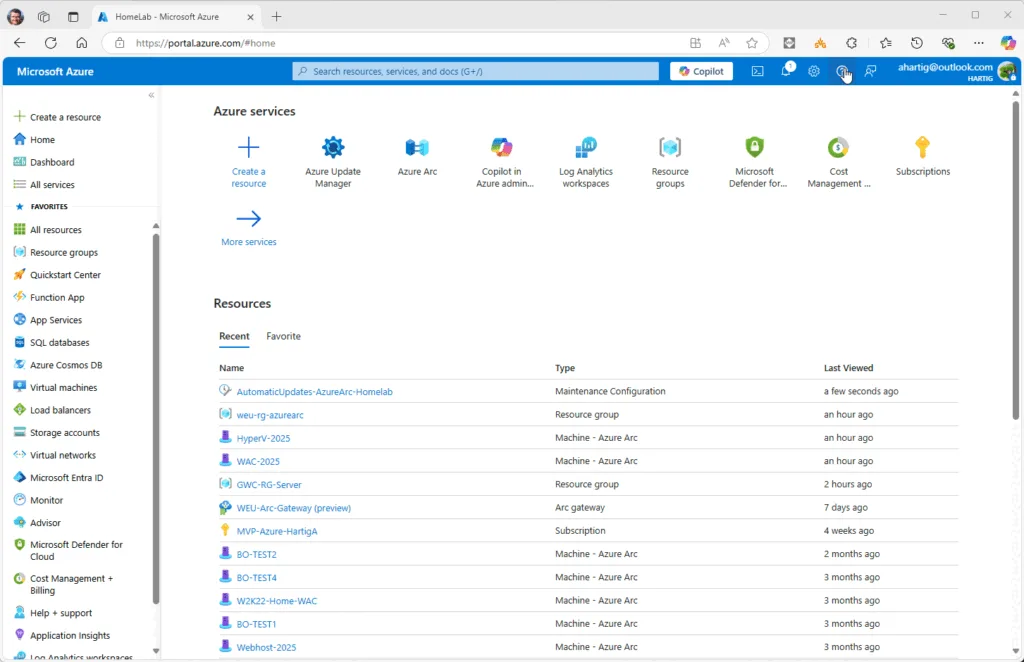The height and width of the screenshot is (662, 1024).
Task: Switch to the Favorite resources tab
Action: pos(283,336)
